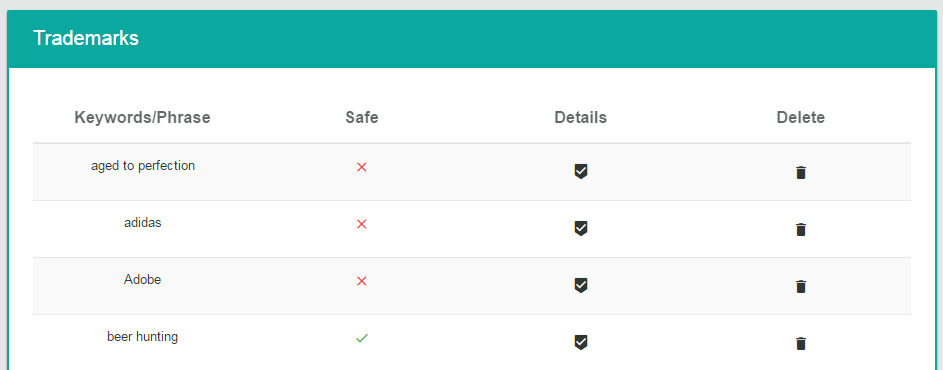Viewport: 943px width, 370px height.
Task: Select red X mark beside Adobe
Action: [x=361, y=281]
